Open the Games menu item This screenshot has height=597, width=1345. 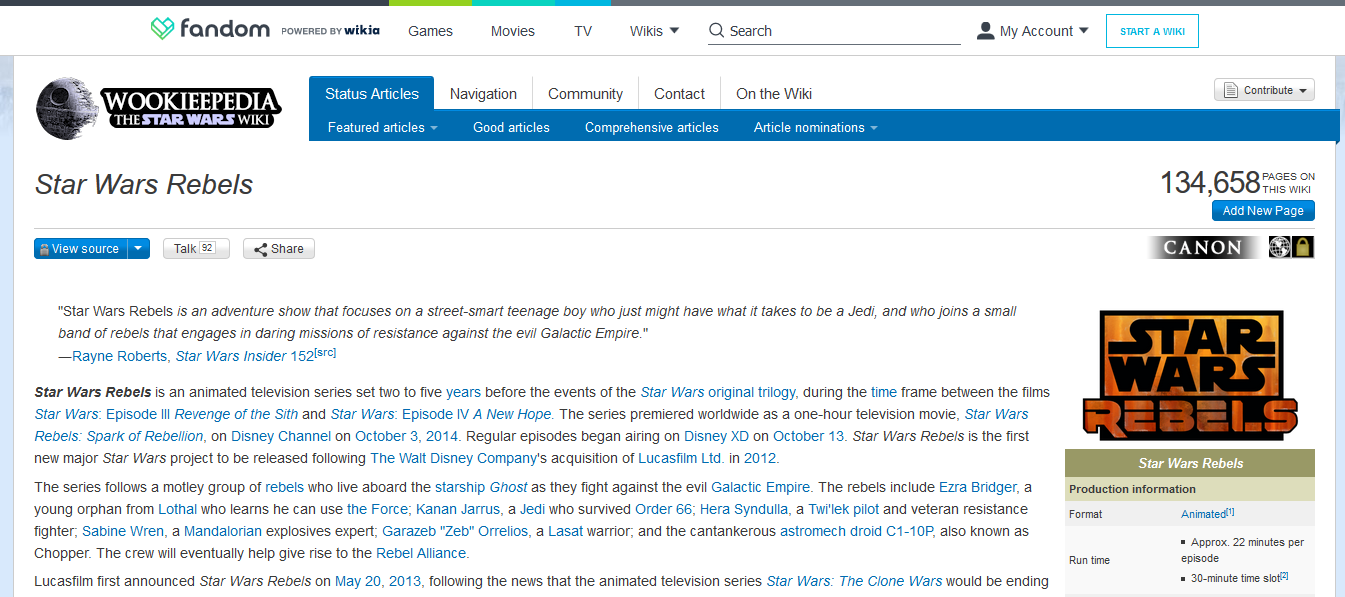coord(430,31)
